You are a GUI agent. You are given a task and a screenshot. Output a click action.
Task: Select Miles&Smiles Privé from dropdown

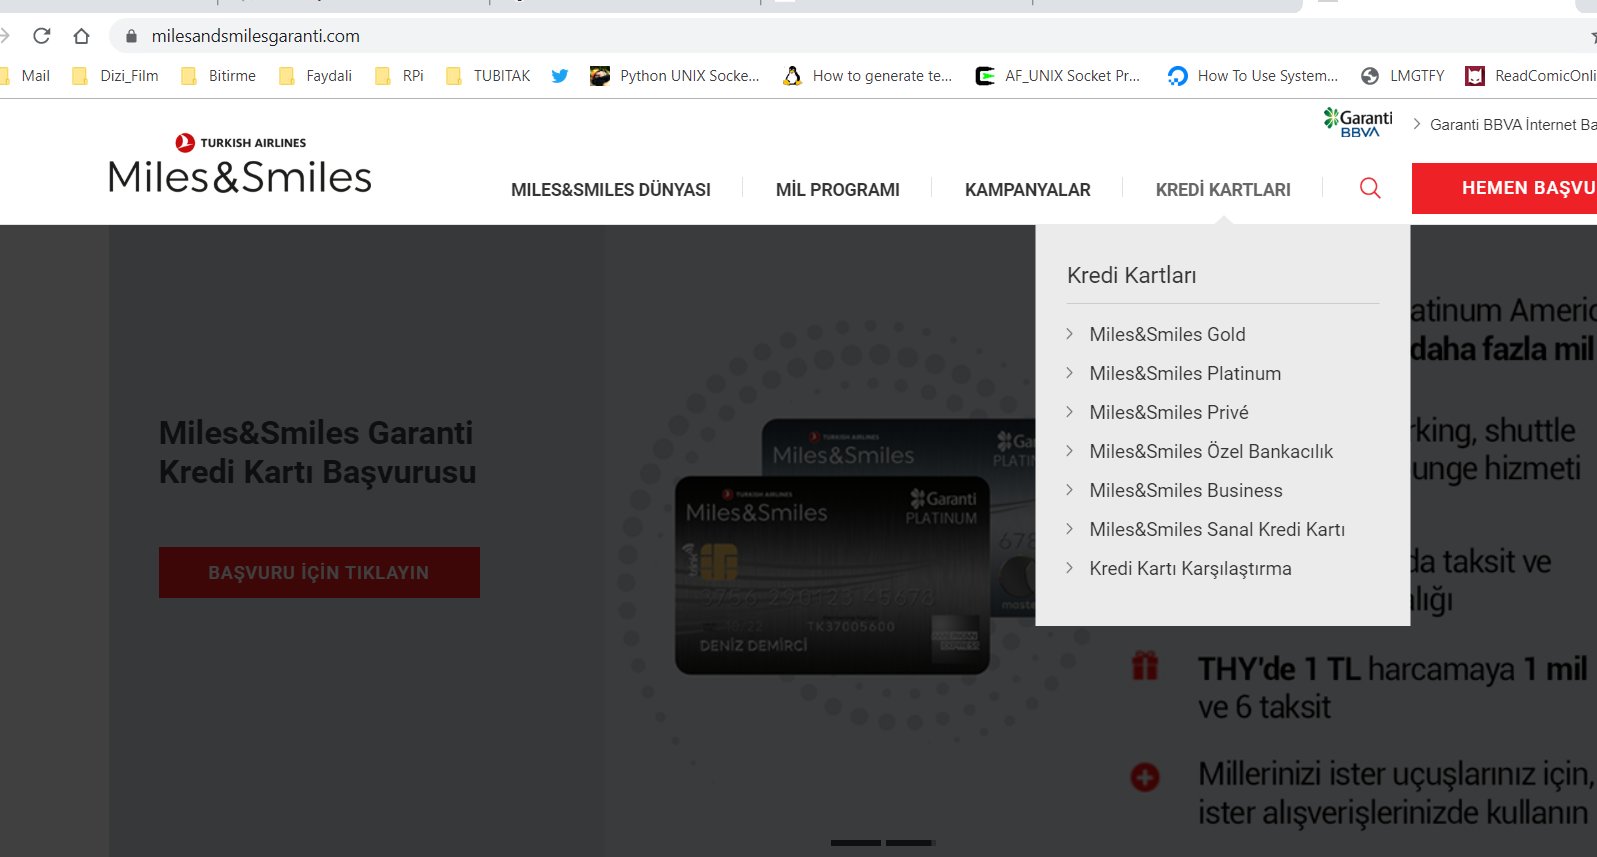(x=1169, y=412)
